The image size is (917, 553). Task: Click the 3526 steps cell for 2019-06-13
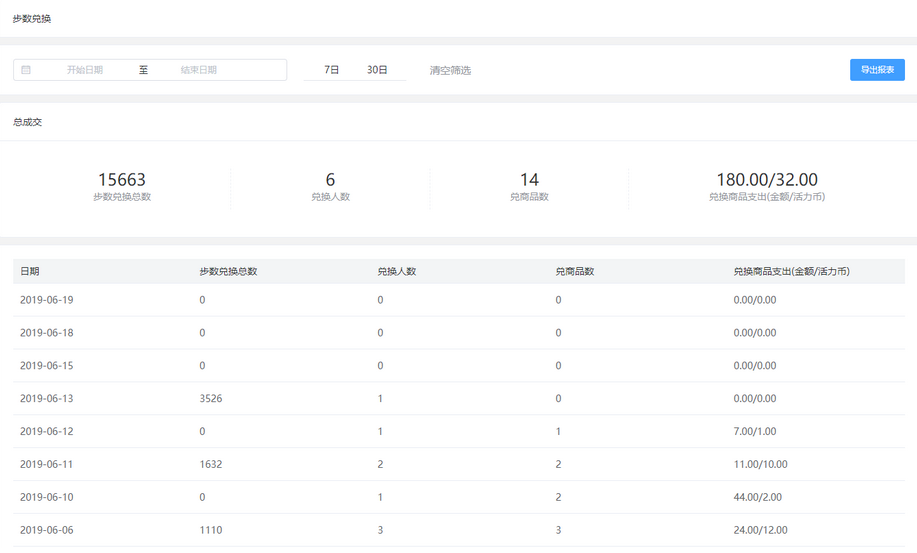point(212,399)
